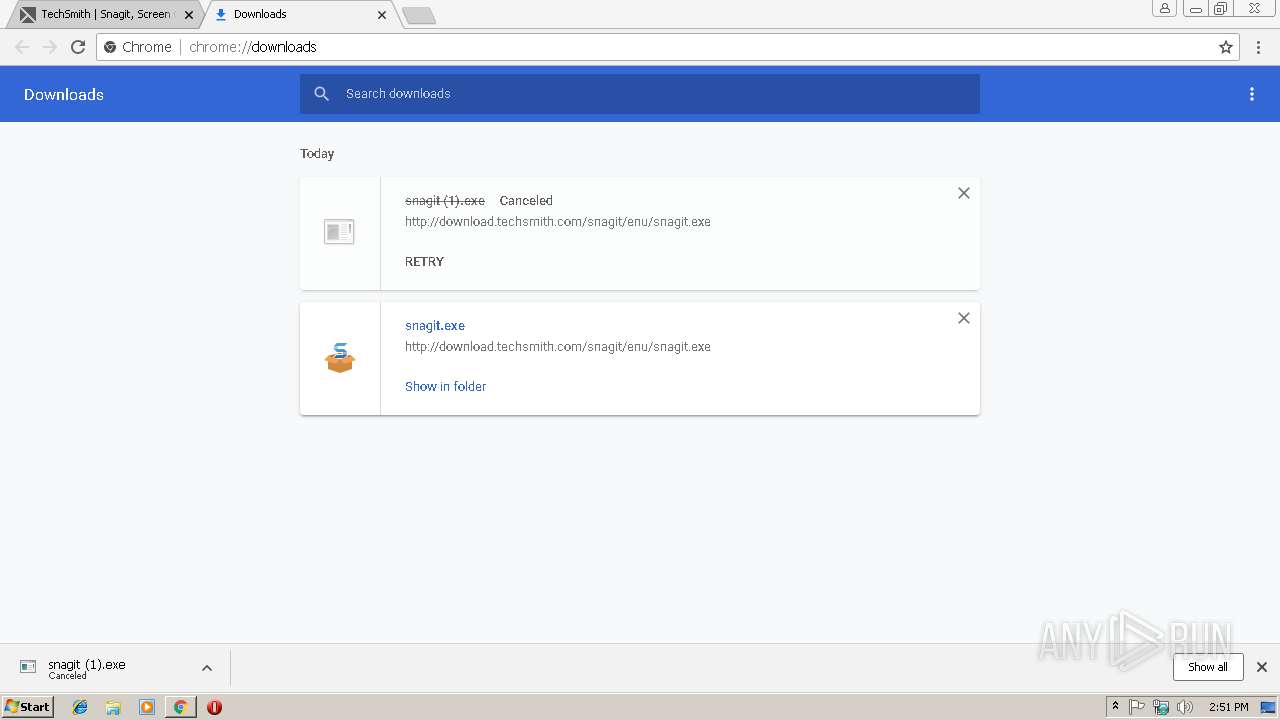Screen dimensions: 1280x720
Task: Open Internet Explorer from taskbar
Action: (80, 707)
